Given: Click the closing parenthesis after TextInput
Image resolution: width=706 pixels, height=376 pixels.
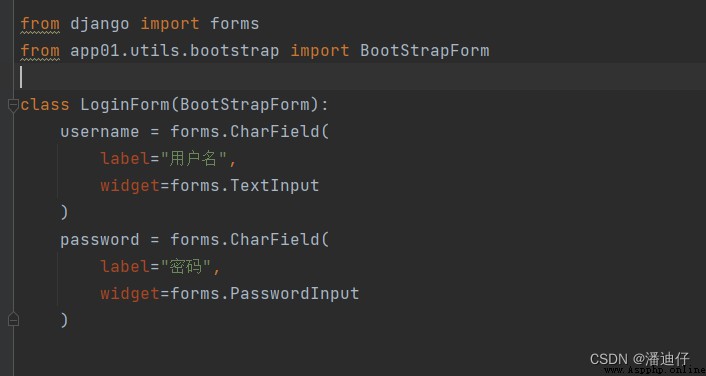Looking at the screenshot, I should 64,213.
